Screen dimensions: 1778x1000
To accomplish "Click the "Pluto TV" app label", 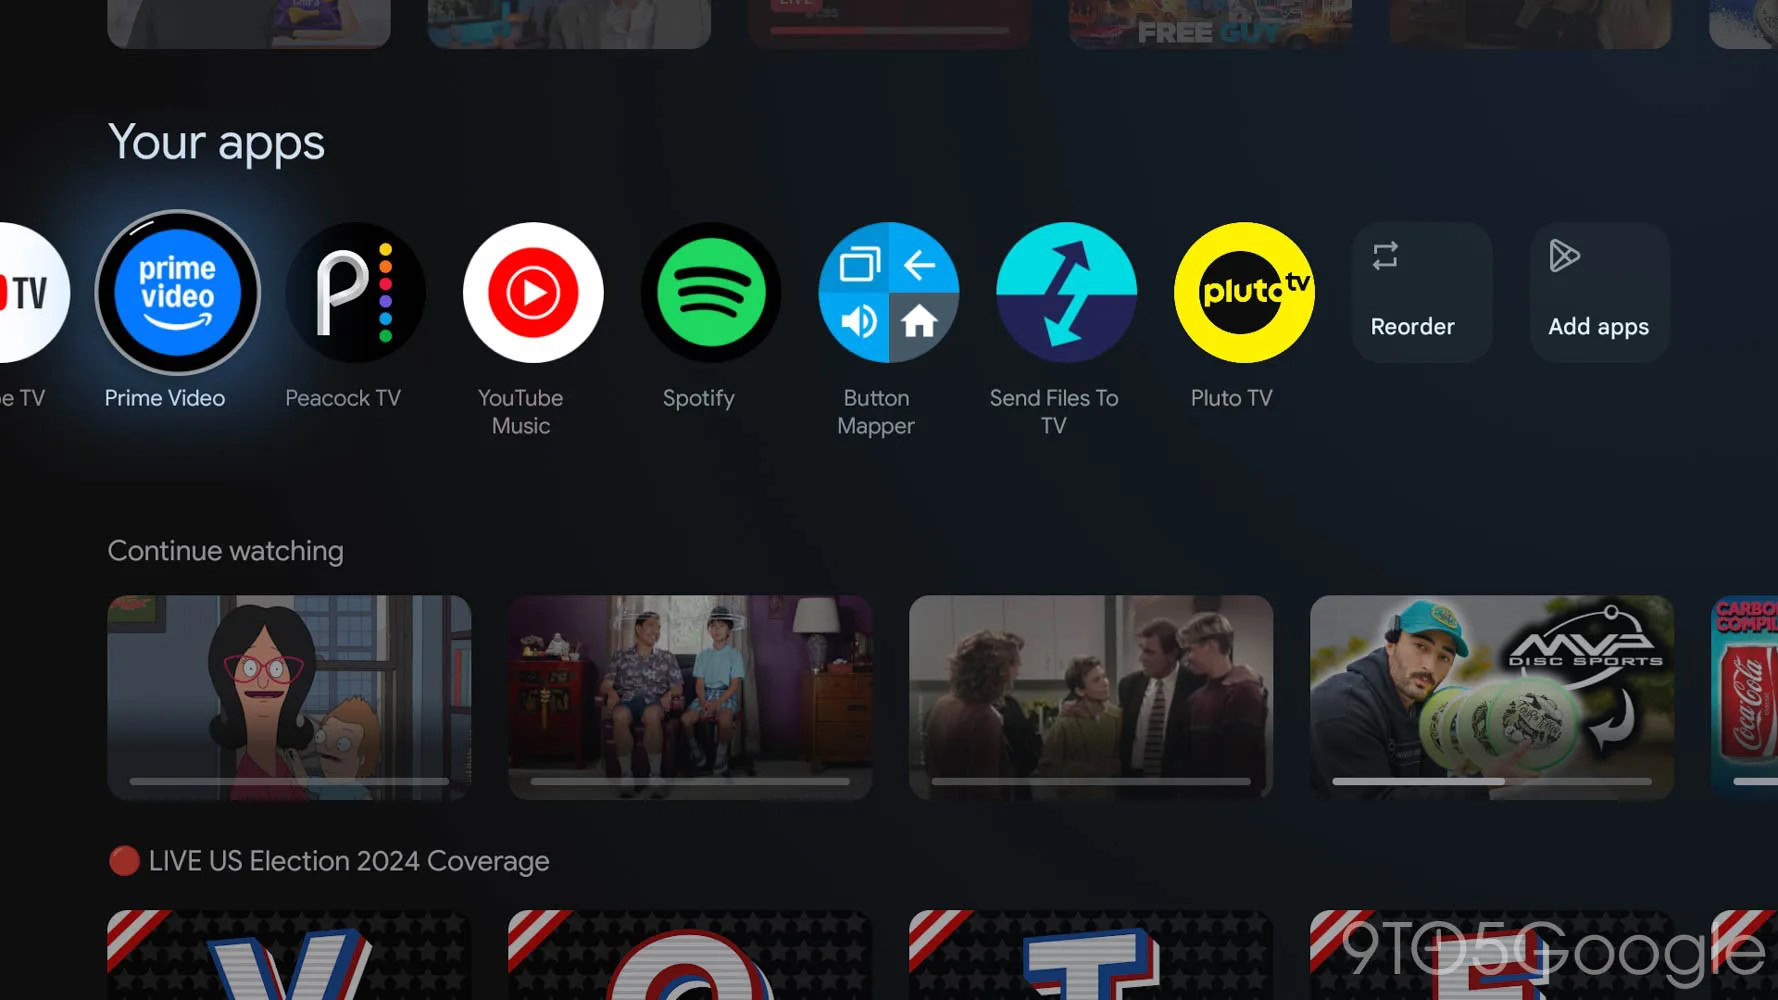I will [1232, 398].
